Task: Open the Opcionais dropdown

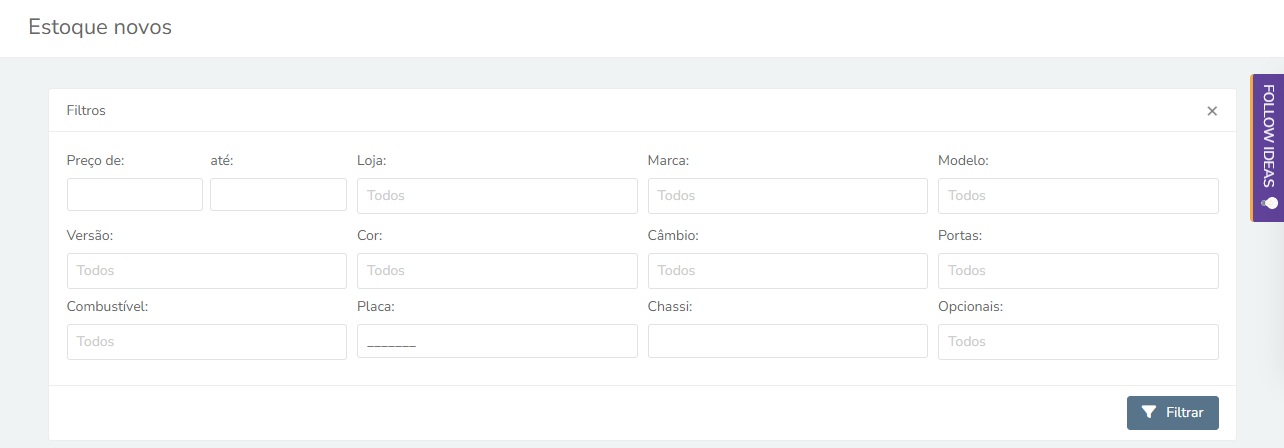Action: tap(1078, 342)
